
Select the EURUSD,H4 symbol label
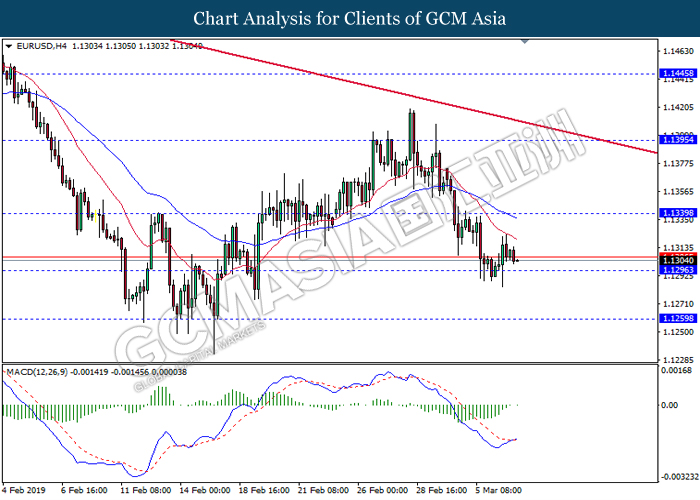tap(42, 46)
